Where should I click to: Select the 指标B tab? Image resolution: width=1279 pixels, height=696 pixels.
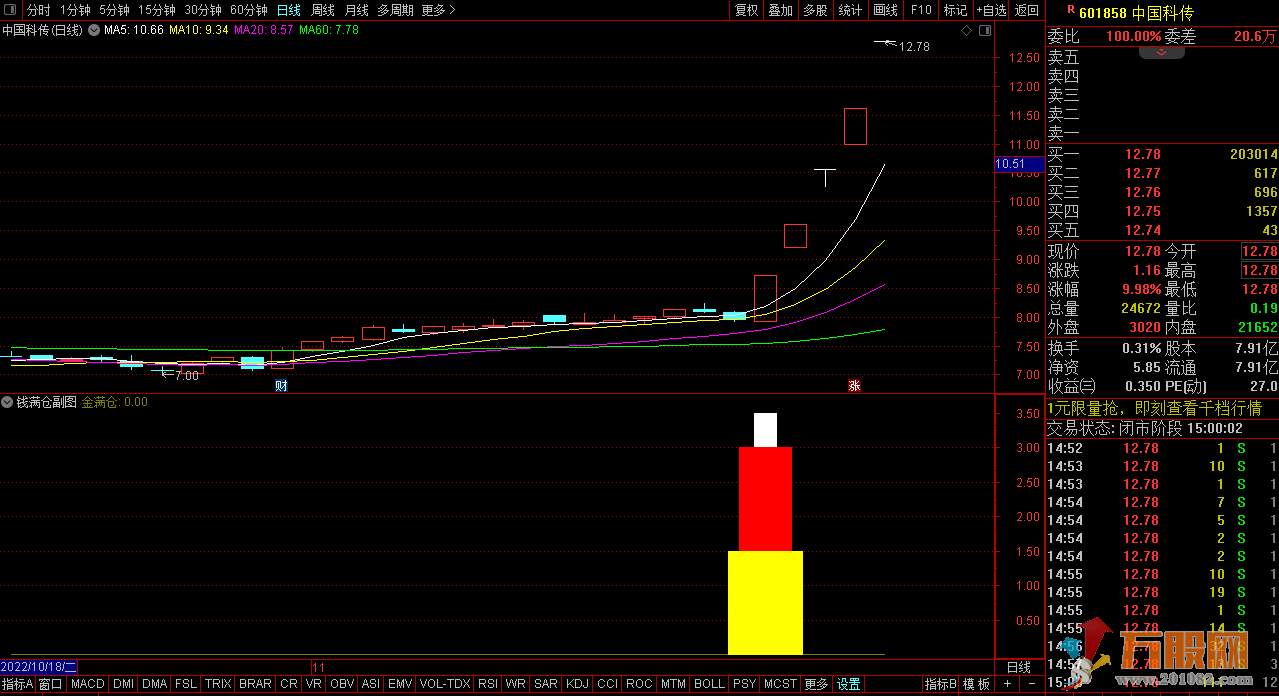point(941,684)
